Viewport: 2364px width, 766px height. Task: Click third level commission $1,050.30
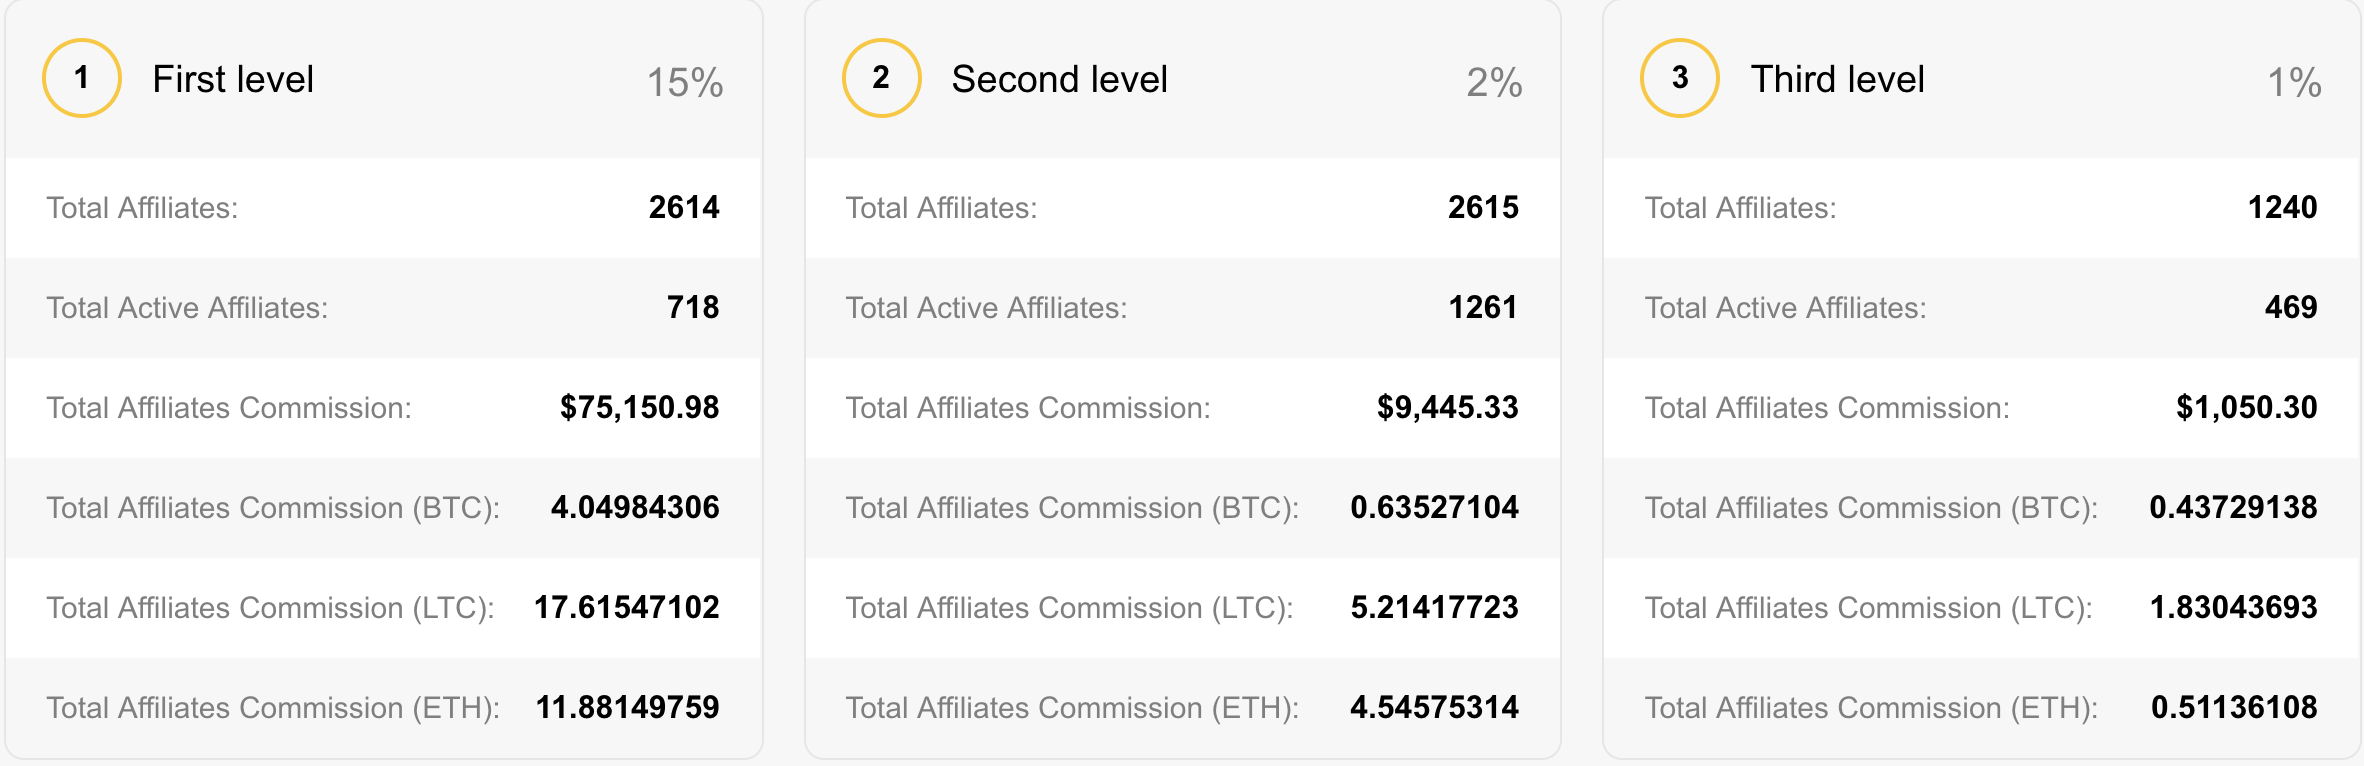[2247, 407]
